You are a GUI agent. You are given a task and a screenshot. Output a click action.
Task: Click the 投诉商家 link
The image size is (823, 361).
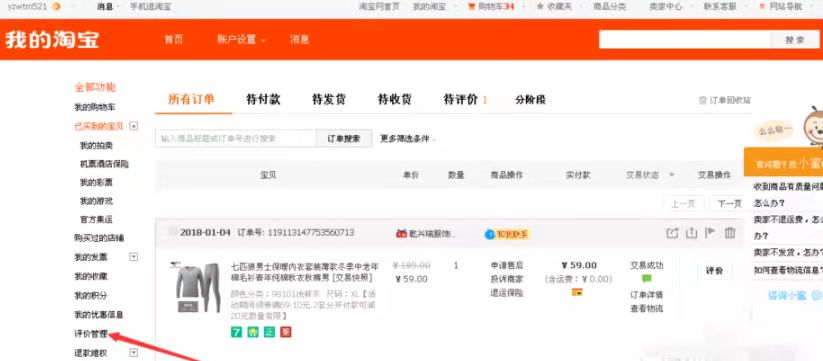507,279
